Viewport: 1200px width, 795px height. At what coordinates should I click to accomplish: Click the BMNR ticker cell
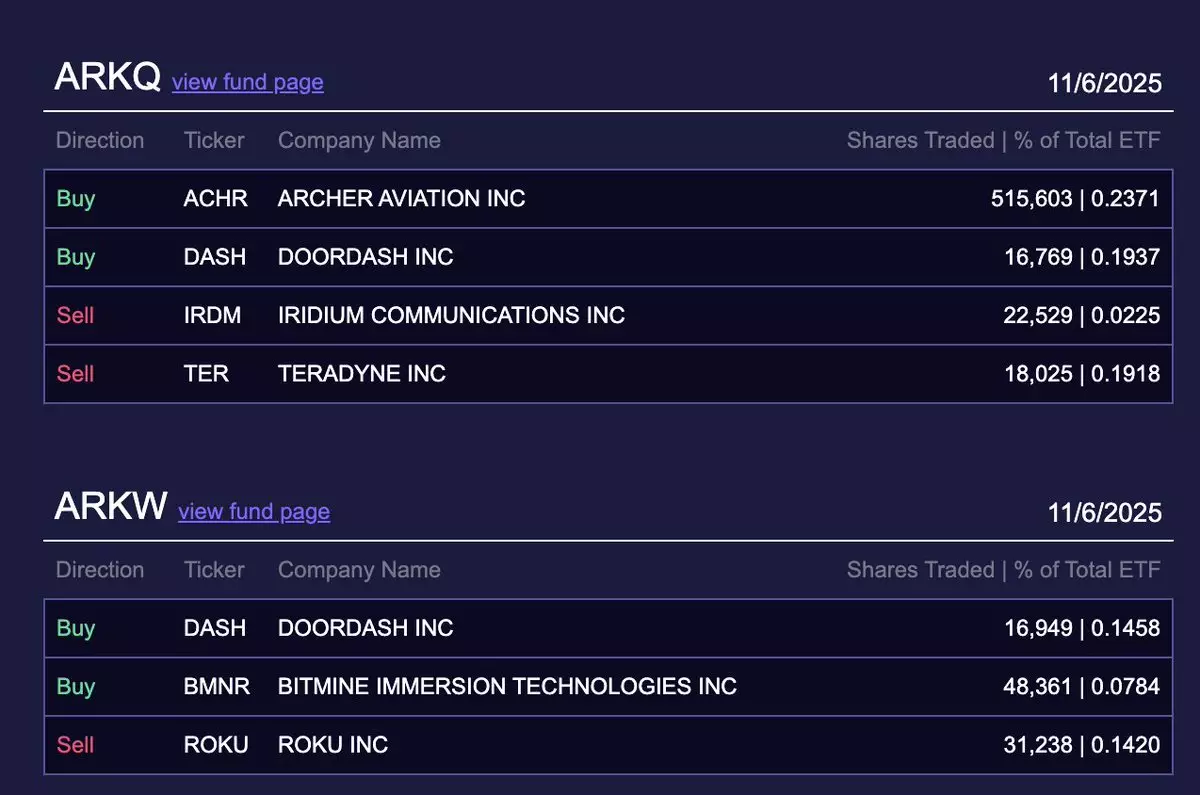(217, 687)
